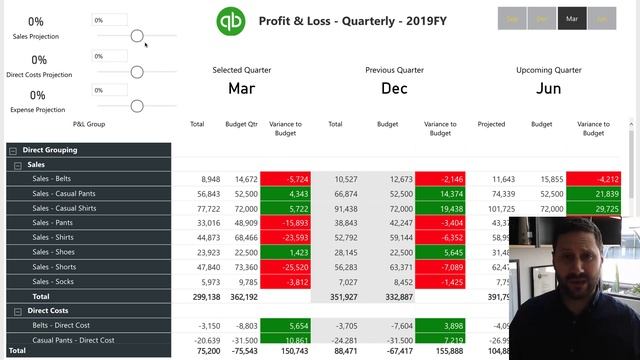This screenshot has height=360, width=640.
Task: Collapse the Direct Grouping row
Action: [x=13, y=151]
